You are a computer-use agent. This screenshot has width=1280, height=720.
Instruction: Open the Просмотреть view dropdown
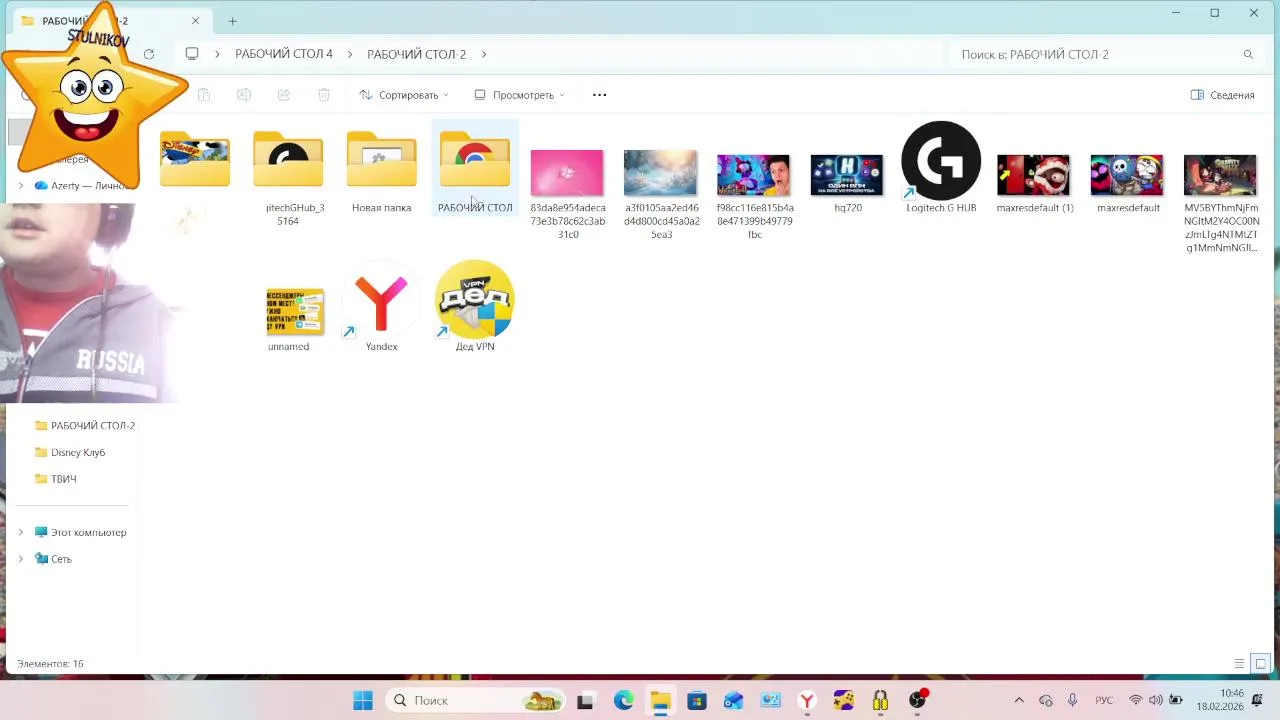519,95
